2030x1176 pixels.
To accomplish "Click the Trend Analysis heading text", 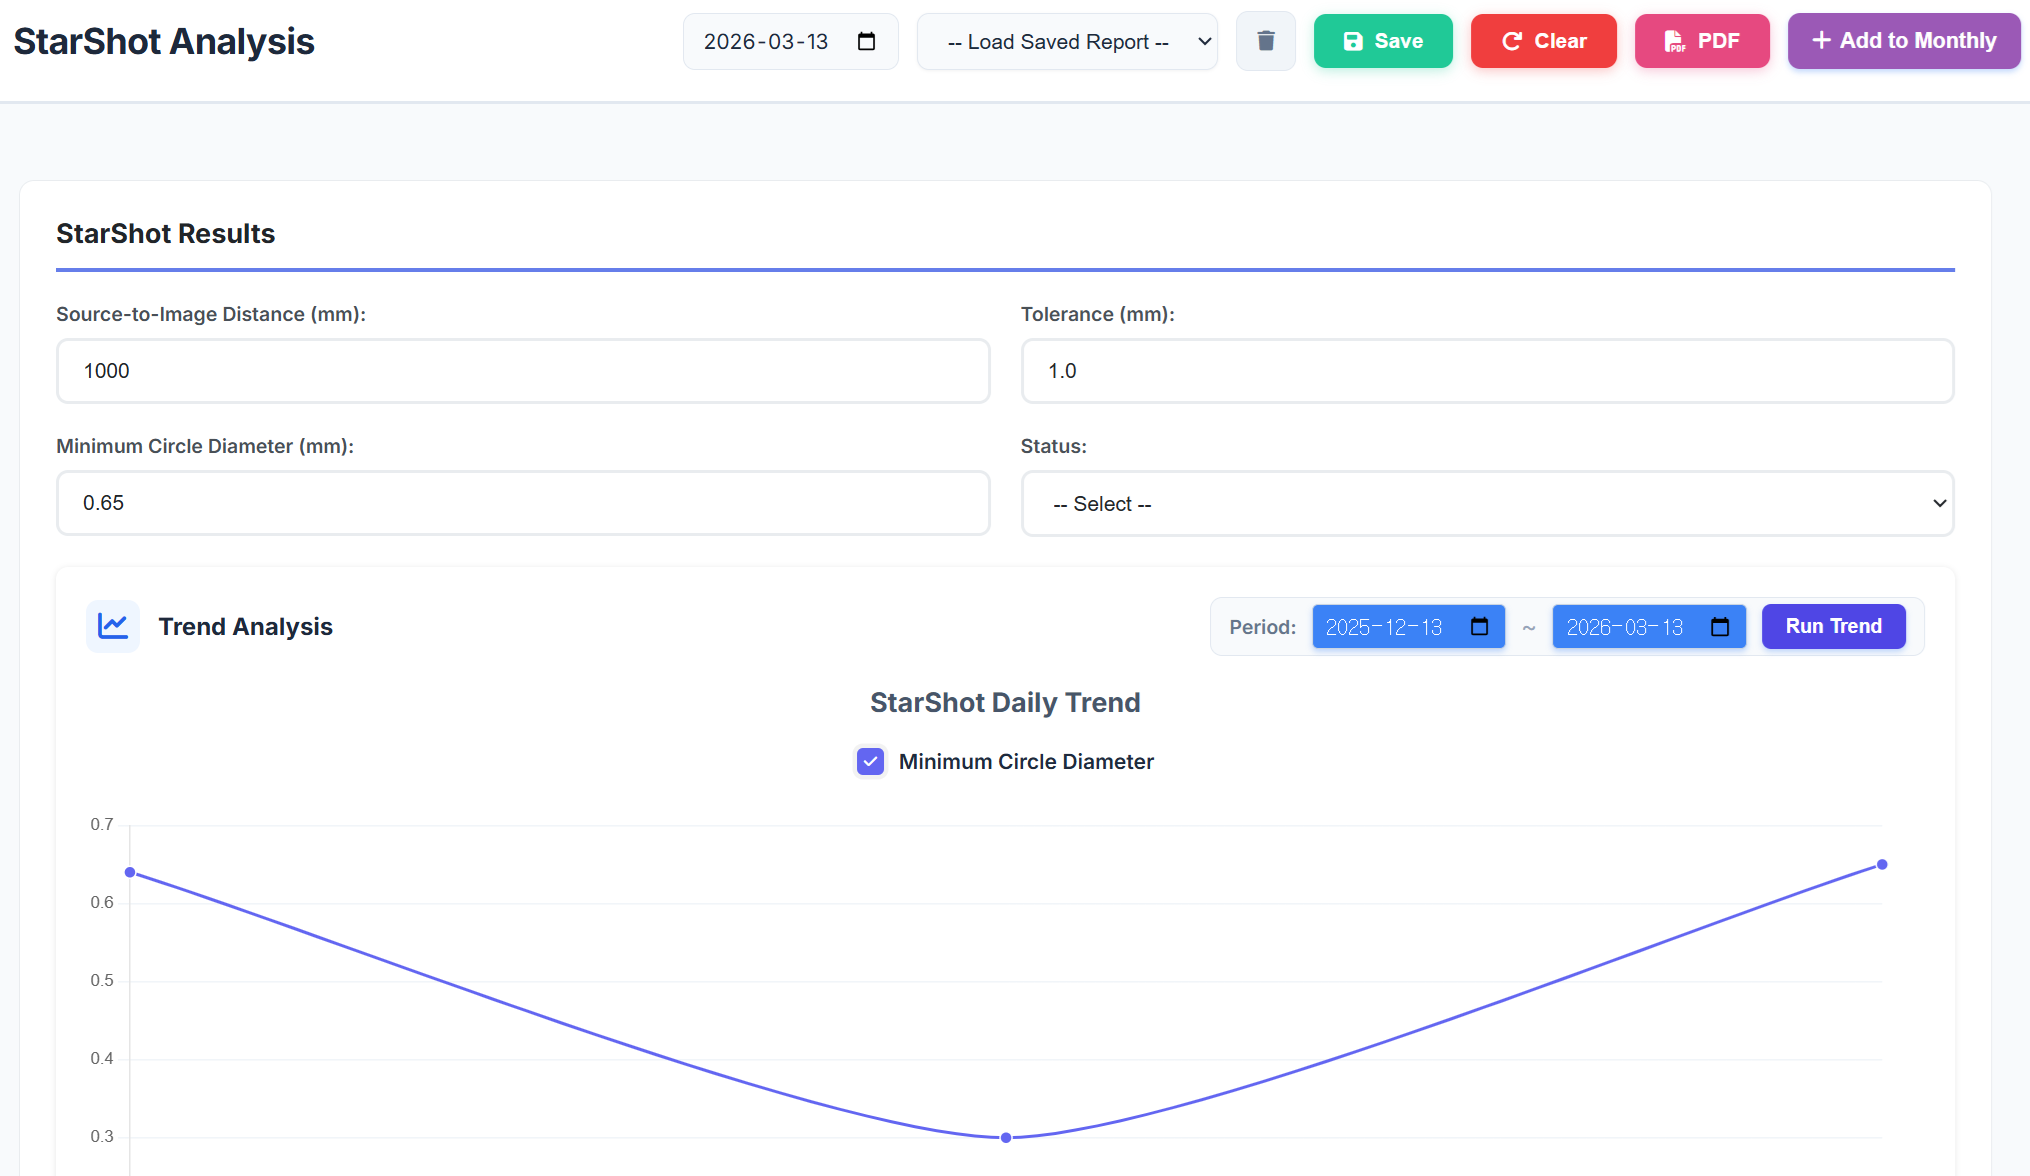I will (245, 627).
